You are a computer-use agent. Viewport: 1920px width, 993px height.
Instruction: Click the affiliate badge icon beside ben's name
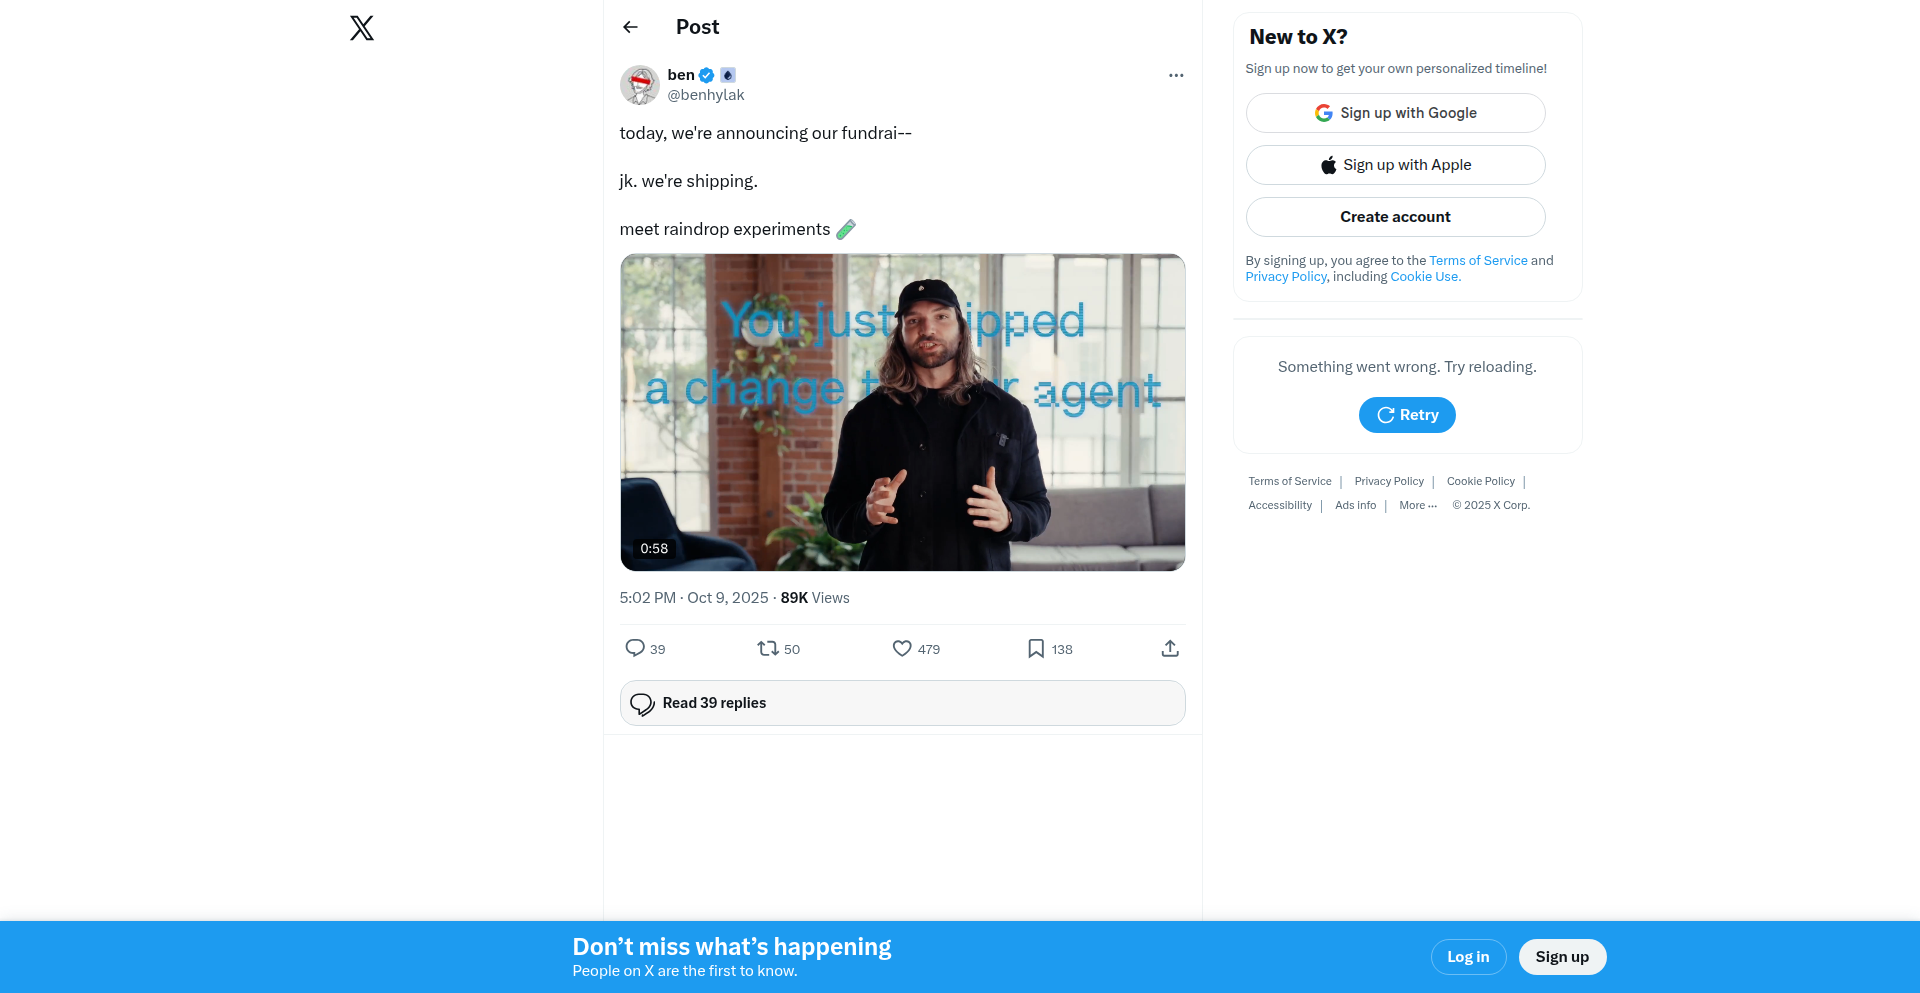[728, 75]
